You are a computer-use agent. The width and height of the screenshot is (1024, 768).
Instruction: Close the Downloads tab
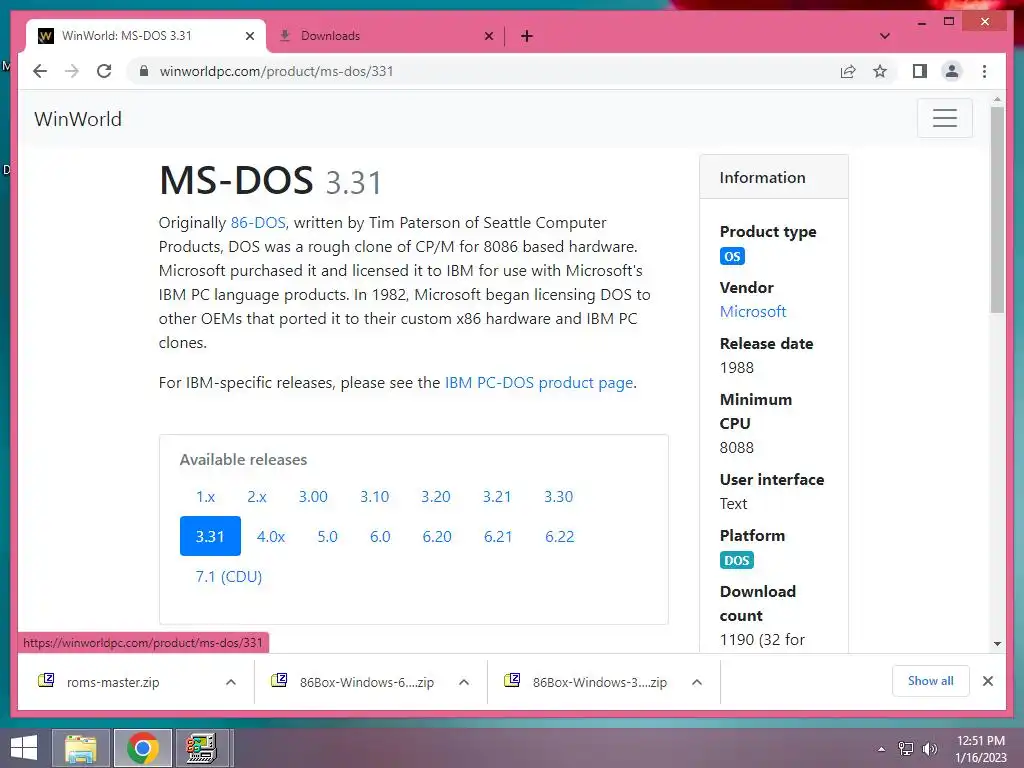pos(488,36)
